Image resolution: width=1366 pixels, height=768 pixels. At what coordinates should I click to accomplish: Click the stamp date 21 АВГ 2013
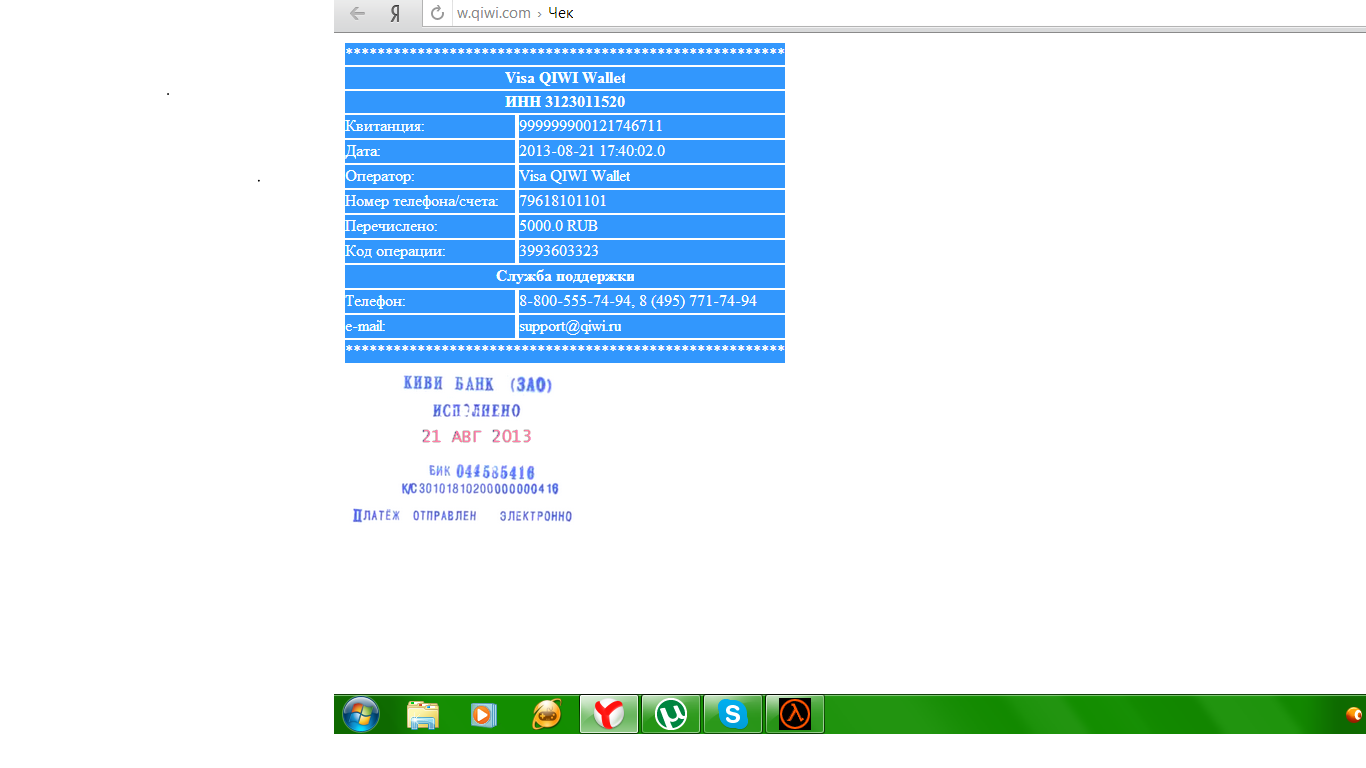point(476,436)
